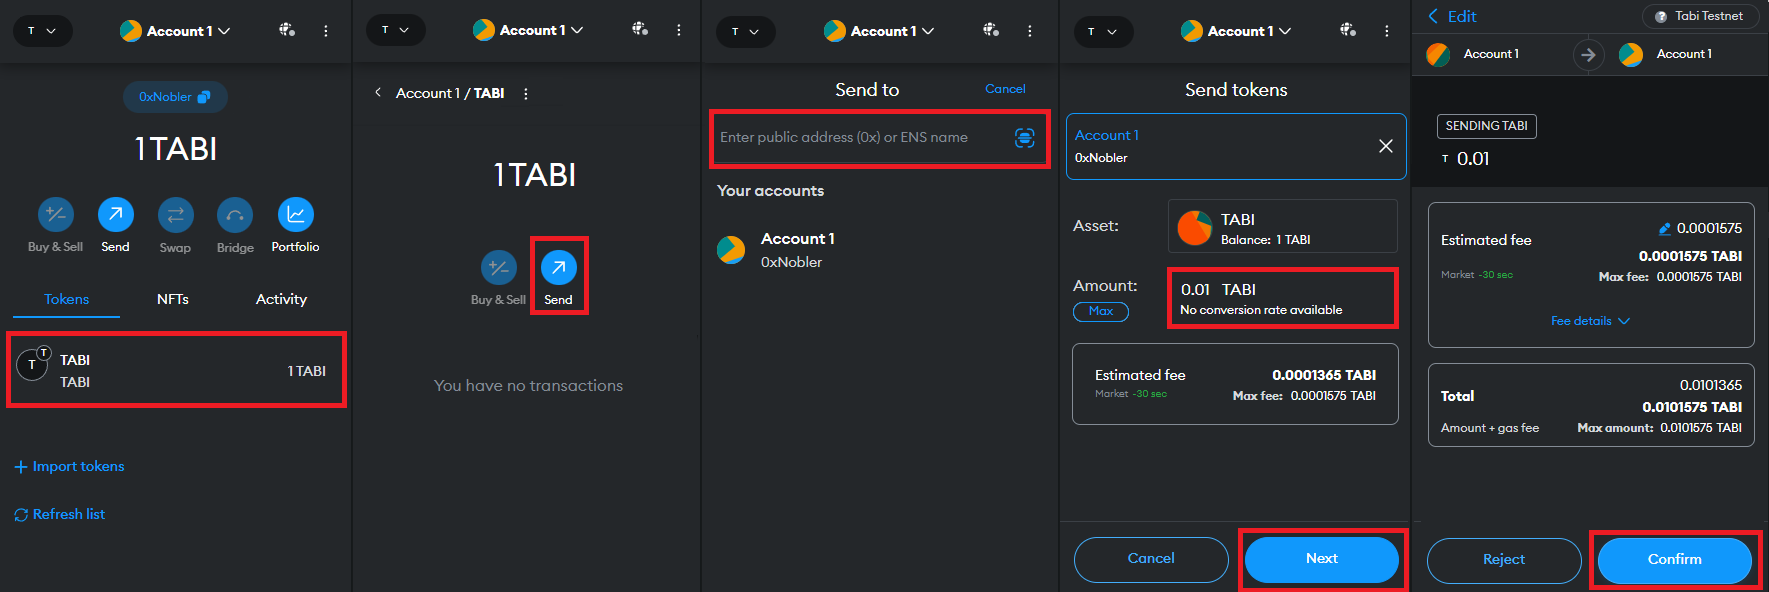Image resolution: width=1769 pixels, height=592 pixels.
Task: Click the recipient Account 1 on the confirm screen
Action: [1665, 54]
